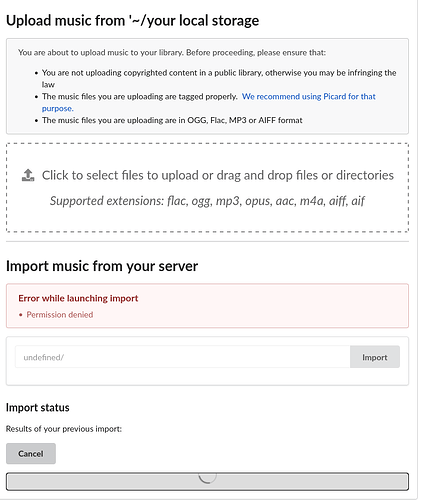
Task: Cancel the previous import
Action: [31, 454]
